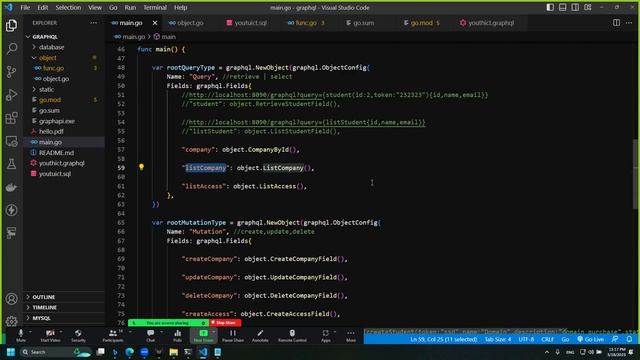The height and width of the screenshot is (360, 640).
Task: Click the feedback icon in status bar
Action: [x=615, y=339]
